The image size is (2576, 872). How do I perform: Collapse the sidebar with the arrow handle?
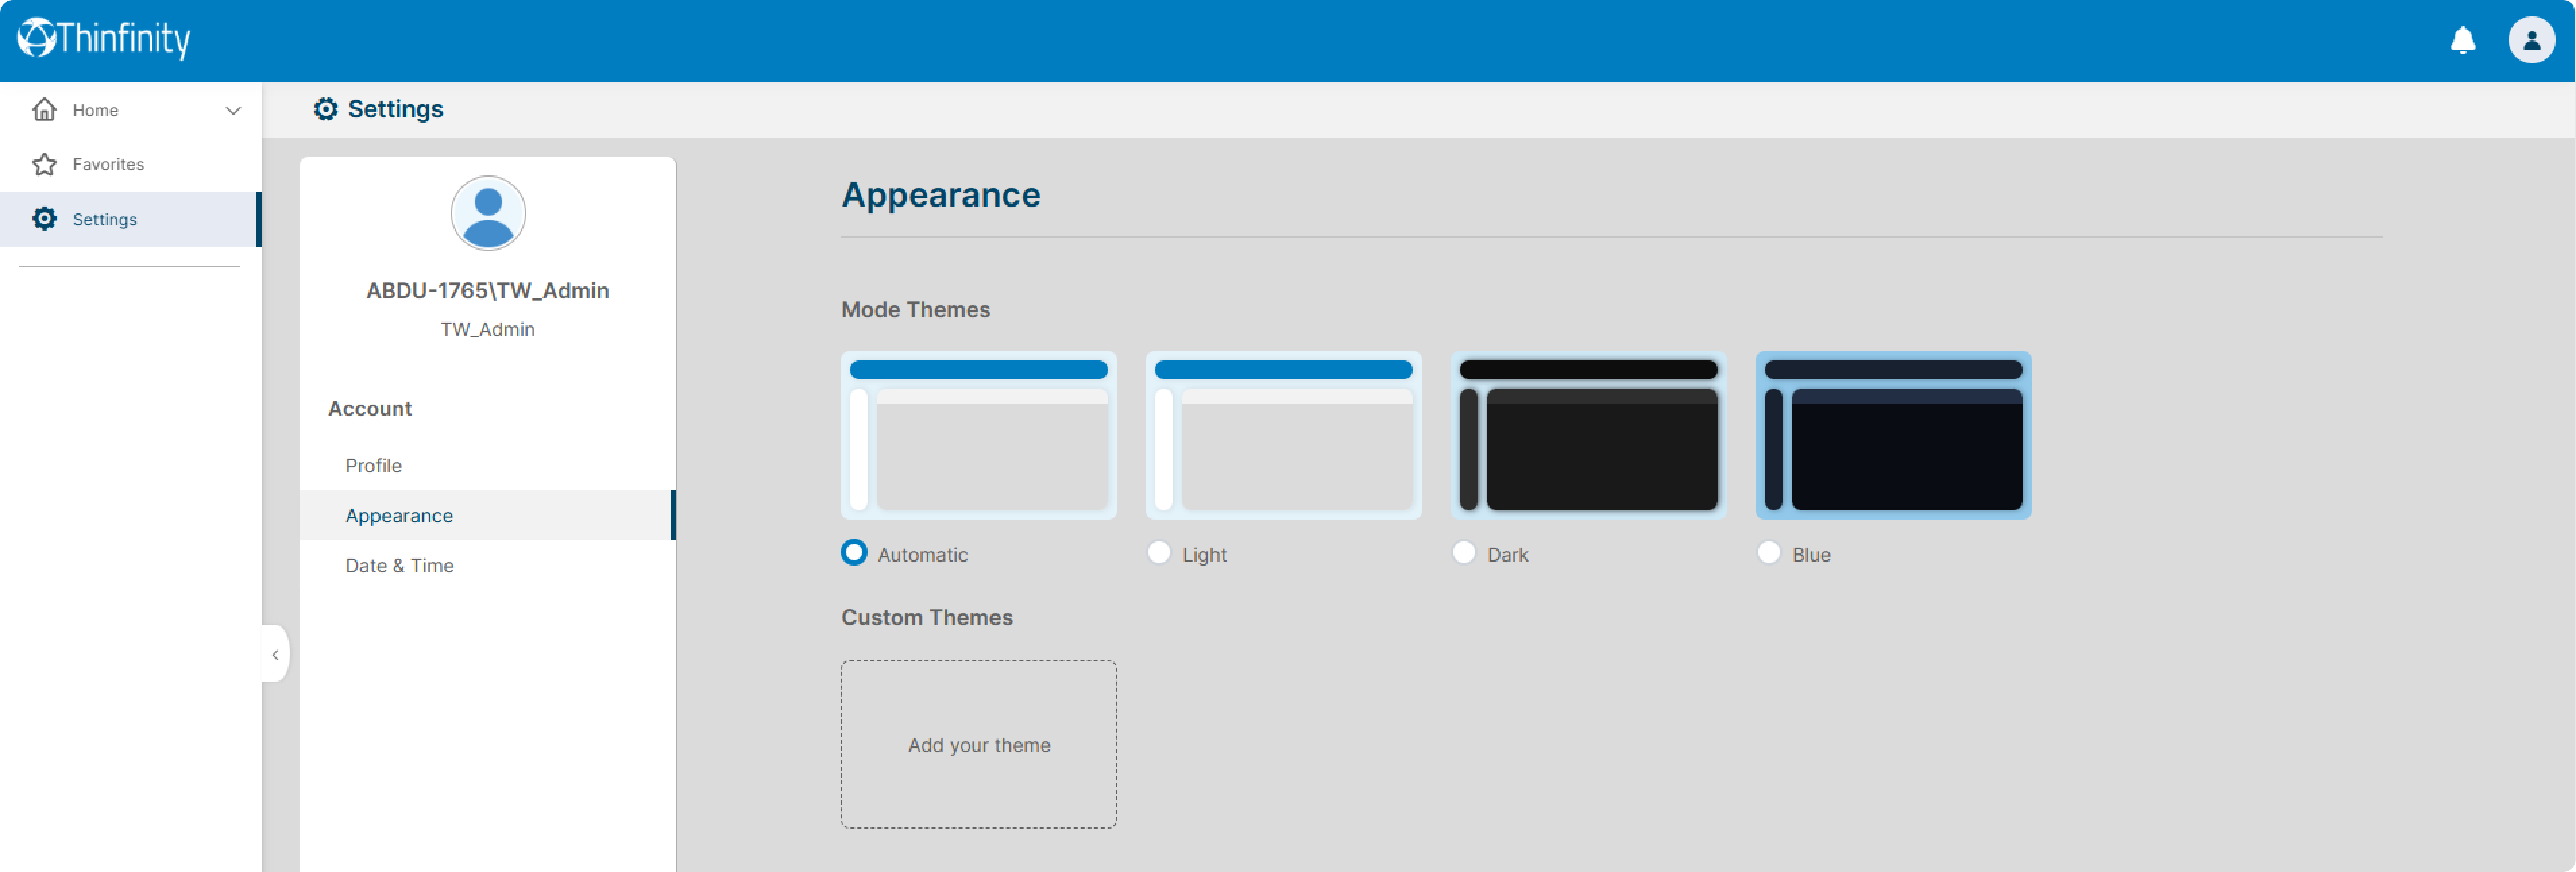click(275, 654)
